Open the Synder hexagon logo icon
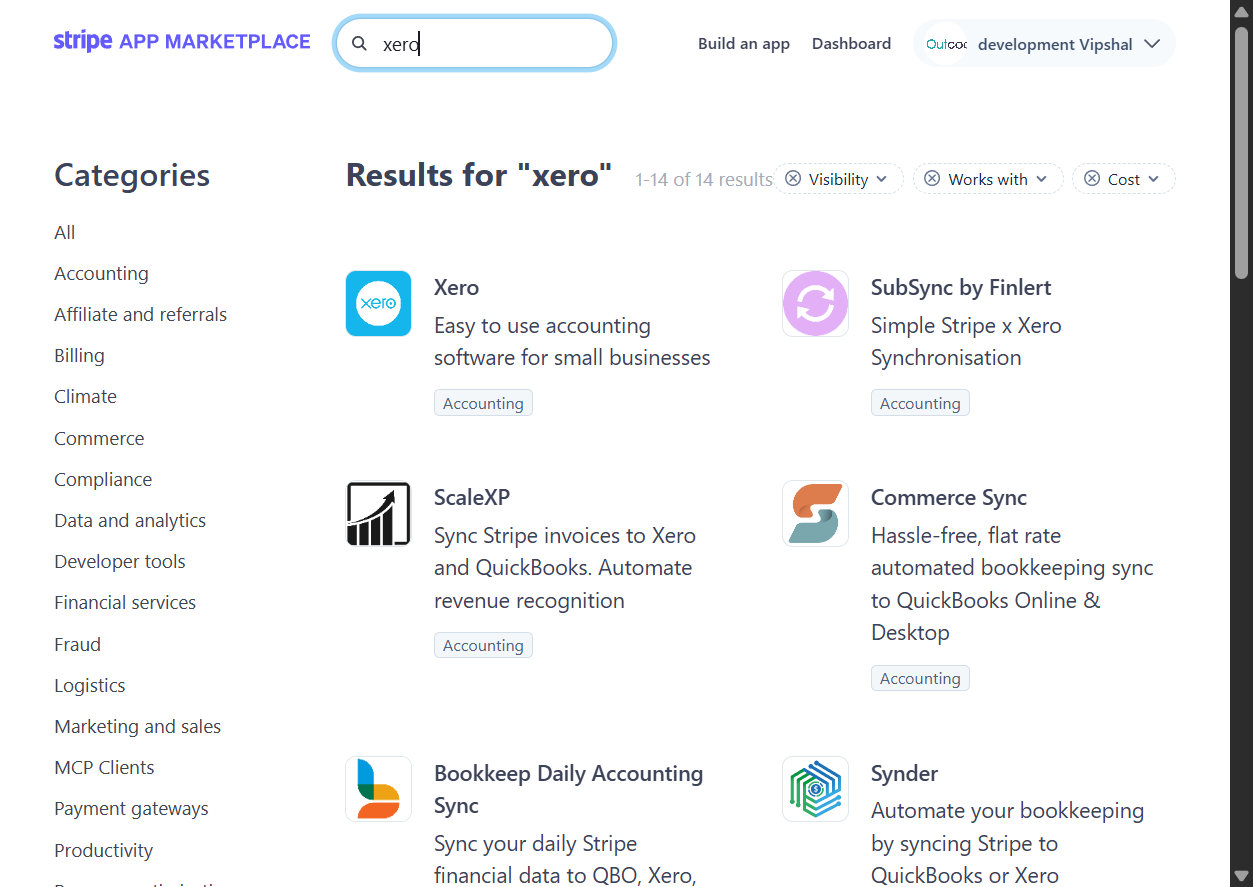The image size is (1253, 887). (815, 789)
